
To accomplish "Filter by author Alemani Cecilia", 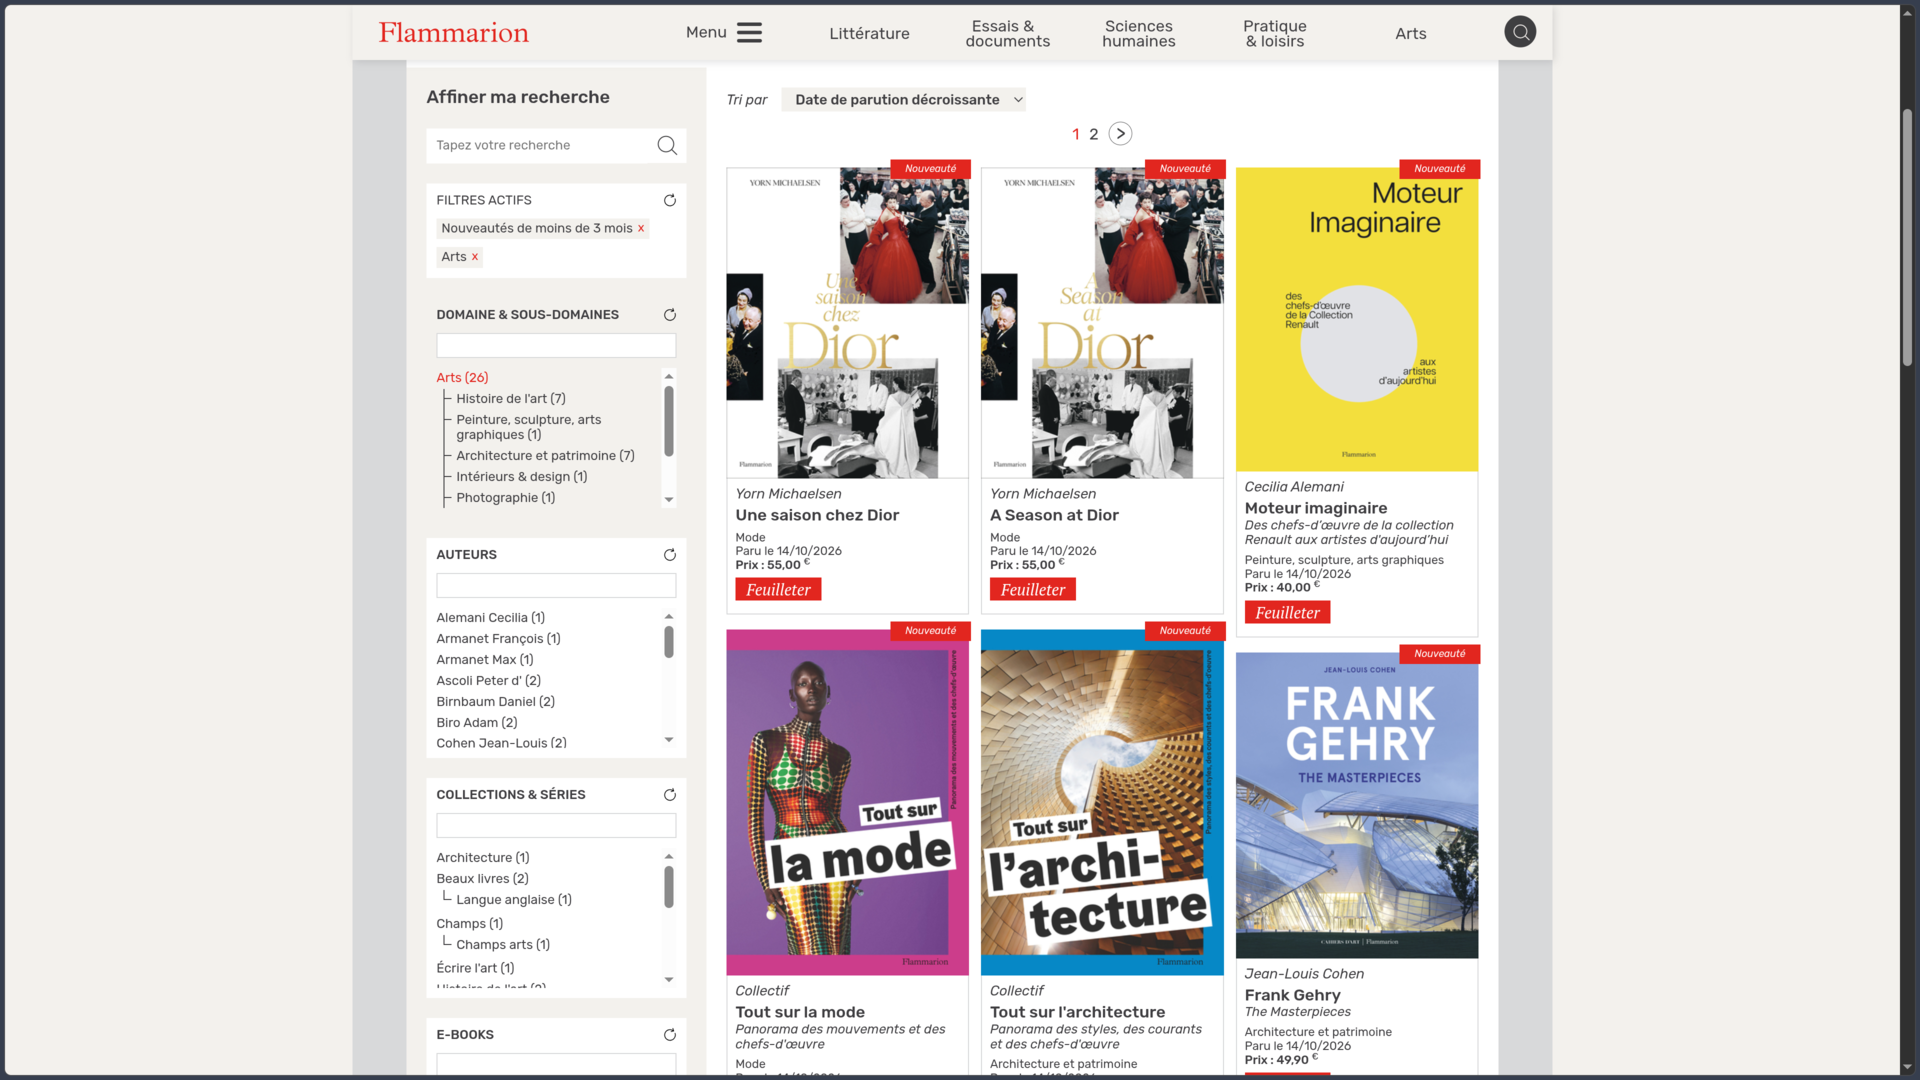I will (x=490, y=618).
